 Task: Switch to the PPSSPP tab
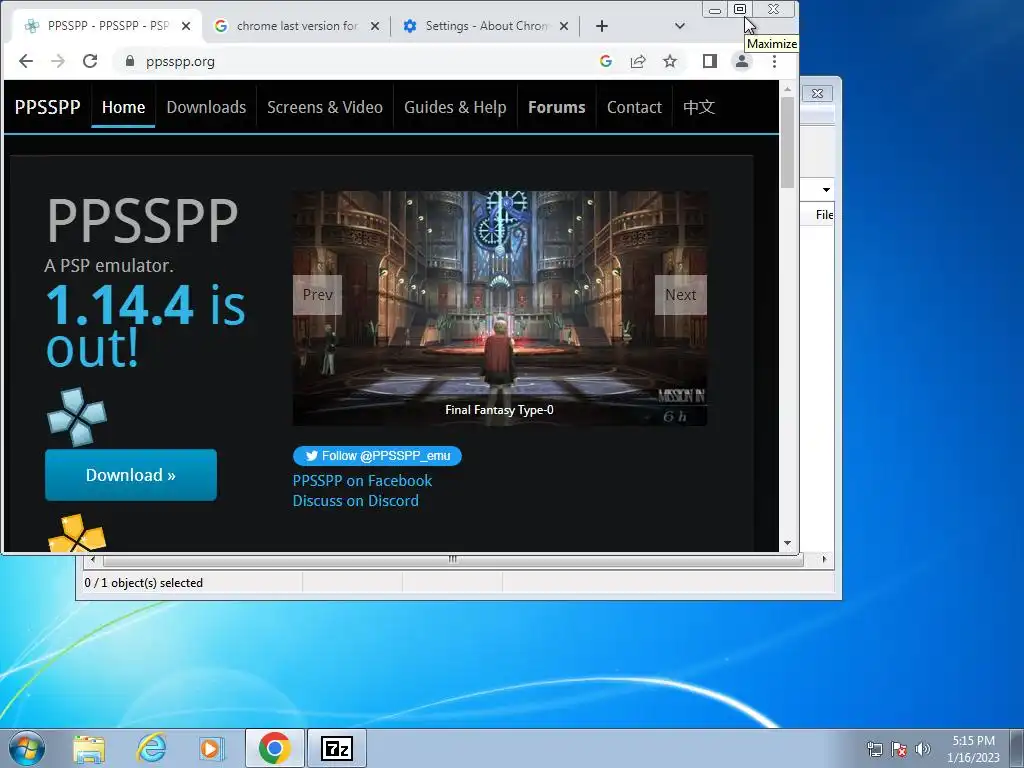pyautogui.click(x=106, y=26)
